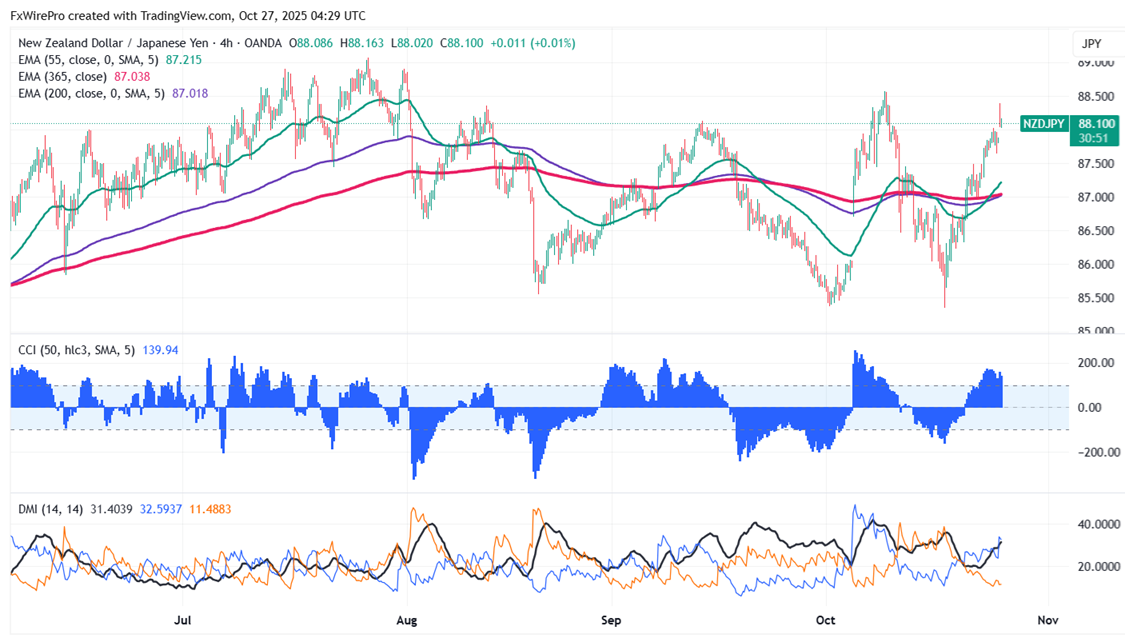Click the FxWirePro TradingView attribution header

tap(188, 16)
